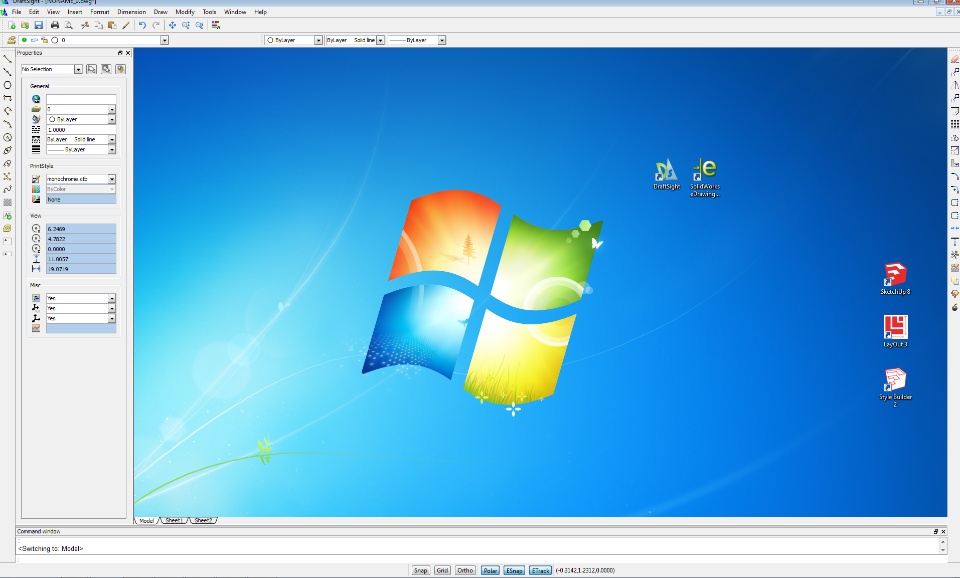Create a new drawing from toolbar
960x578 pixels.
click(x=12, y=25)
